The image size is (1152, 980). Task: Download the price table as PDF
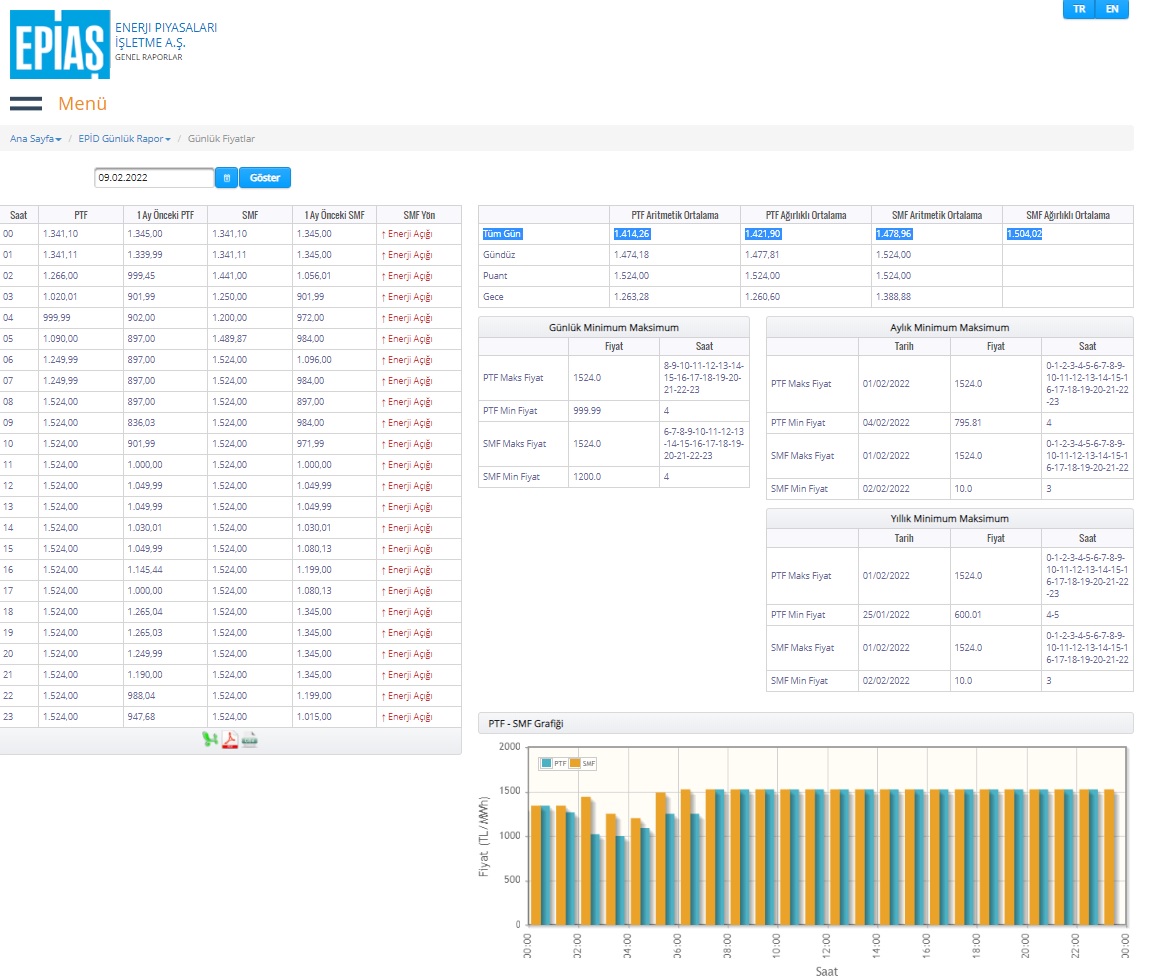tap(230, 740)
